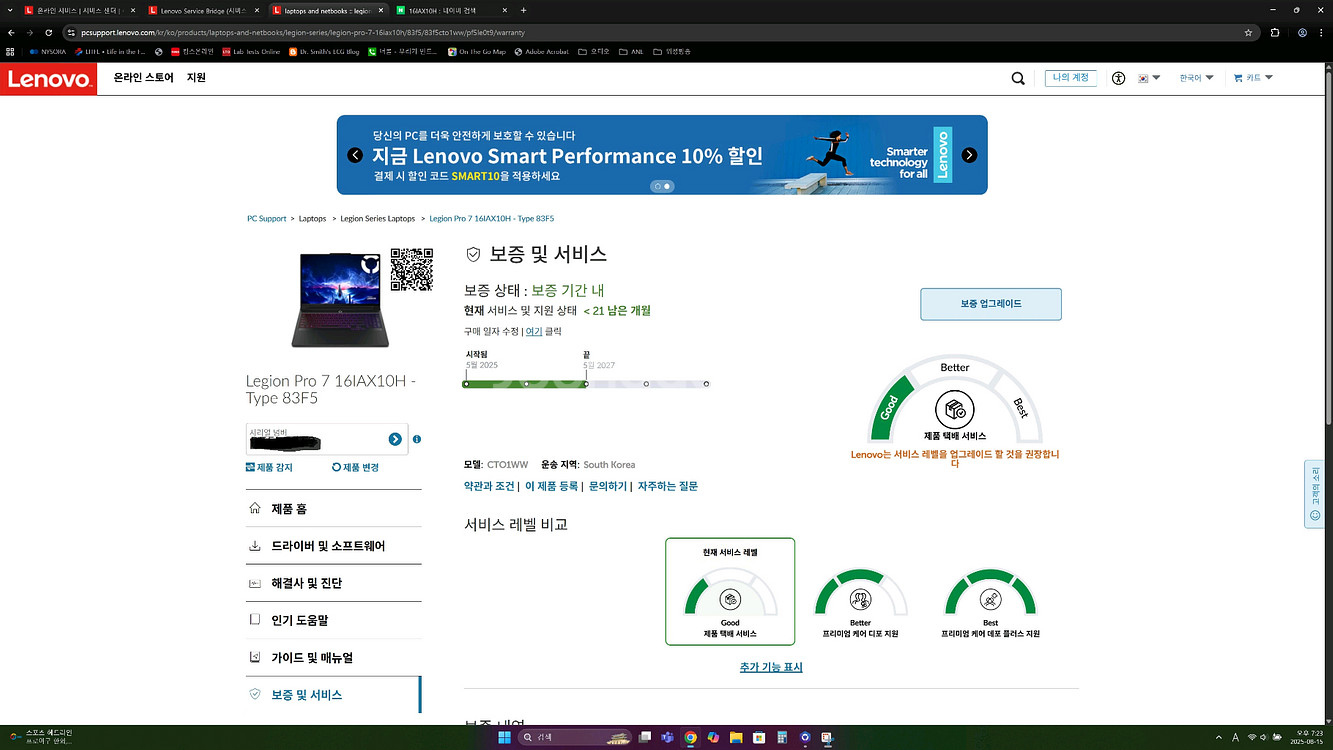The width and height of the screenshot is (1333, 750).
Task: Click 여기 link to edit purchase date
Action: tap(534, 331)
